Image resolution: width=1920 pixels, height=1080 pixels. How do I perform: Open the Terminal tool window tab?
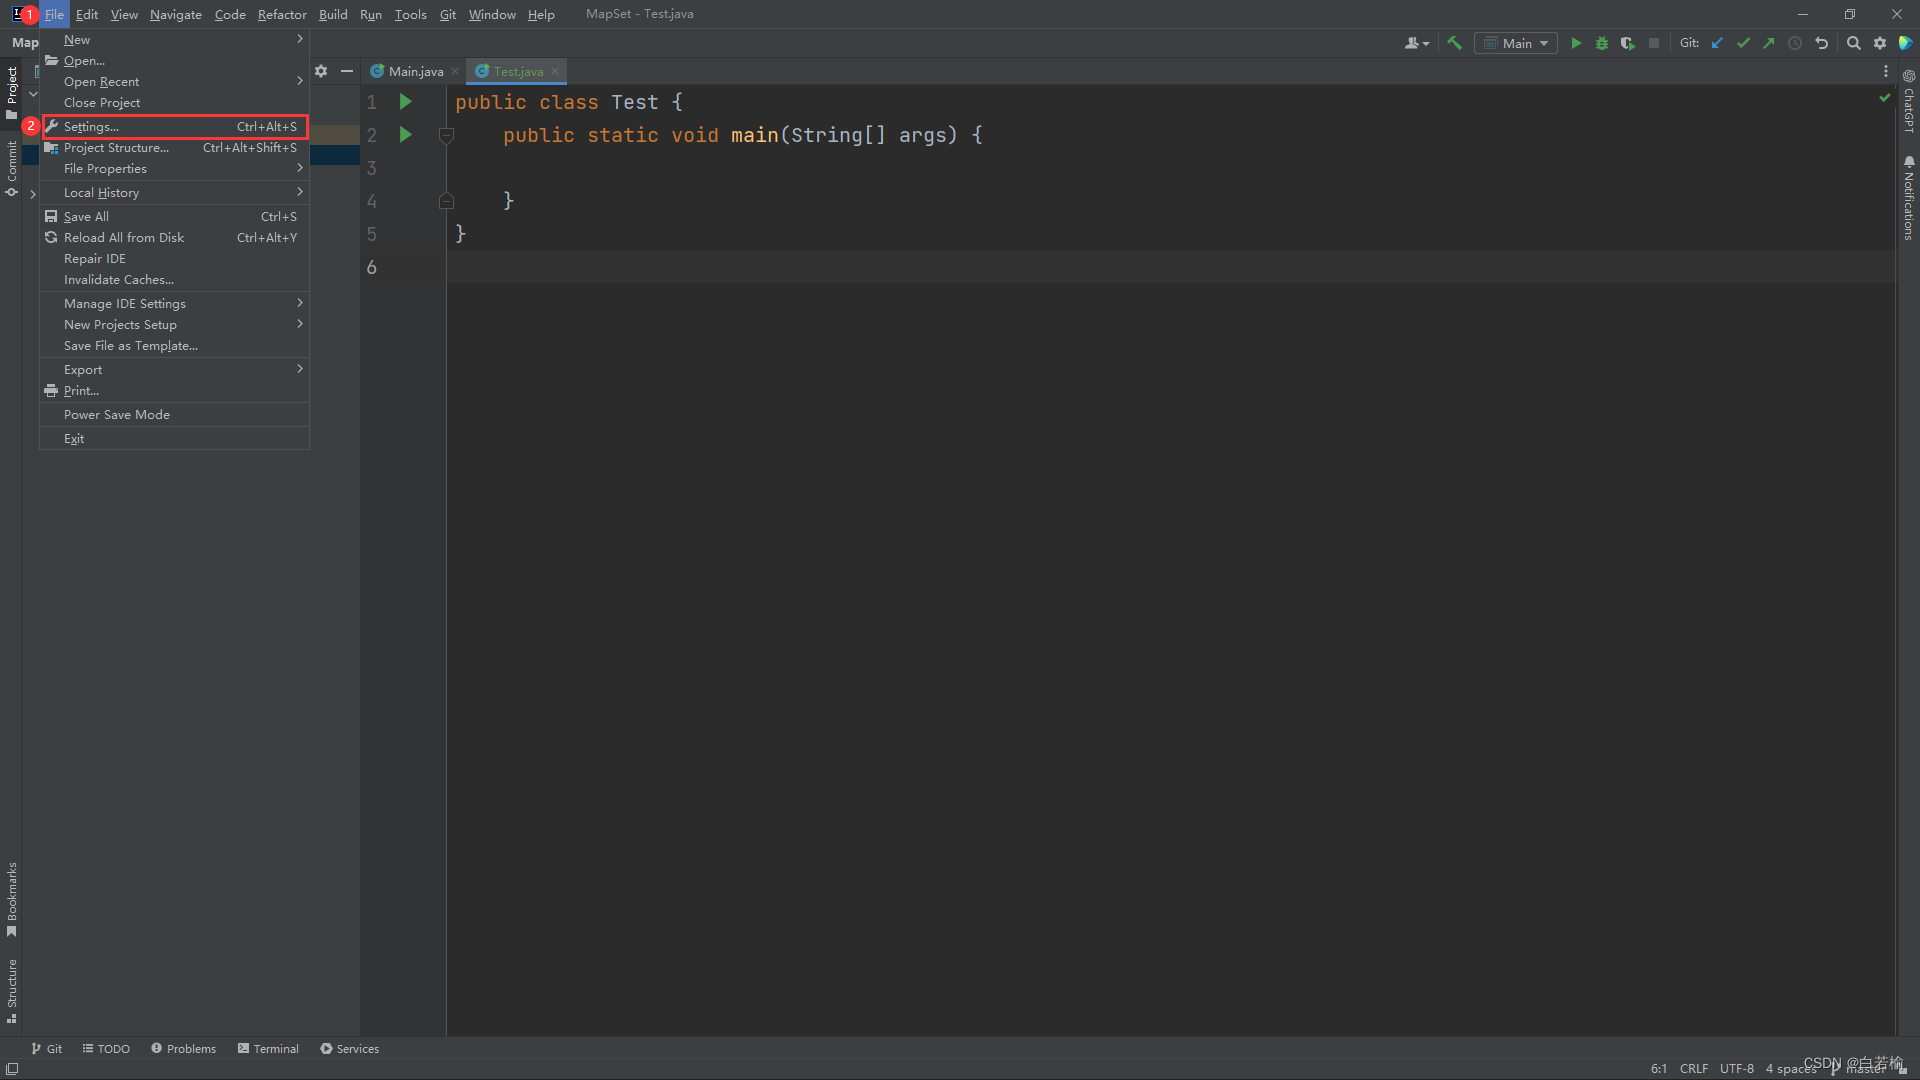click(268, 1048)
